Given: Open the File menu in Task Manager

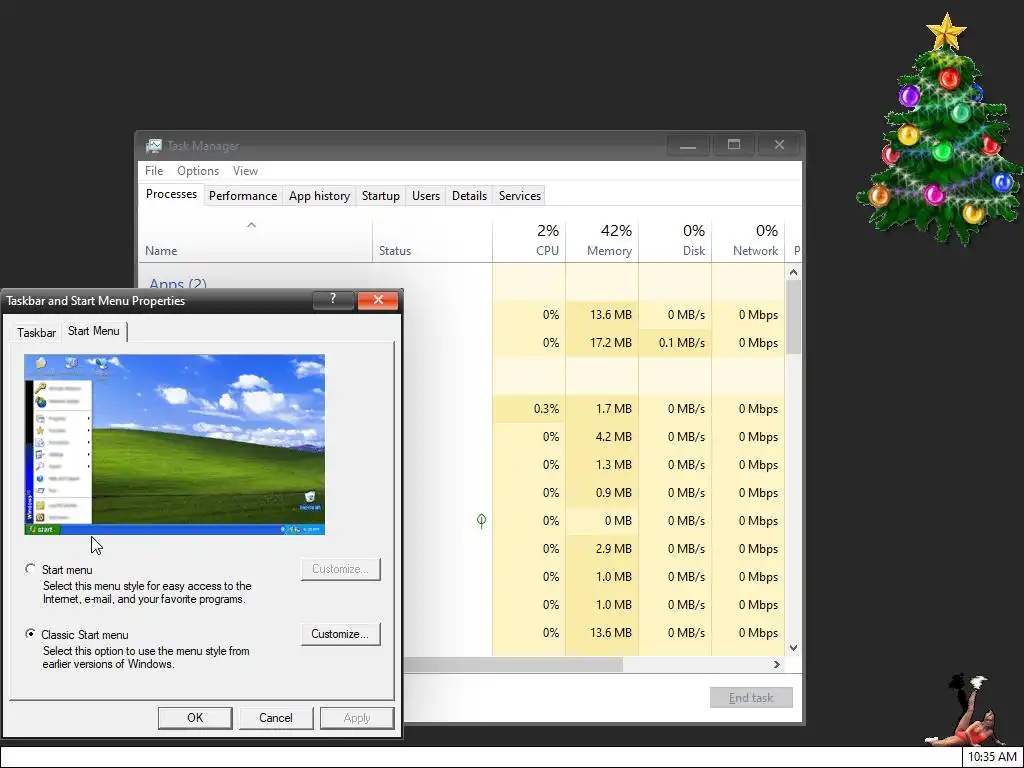Looking at the screenshot, I should pyautogui.click(x=154, y=170).
